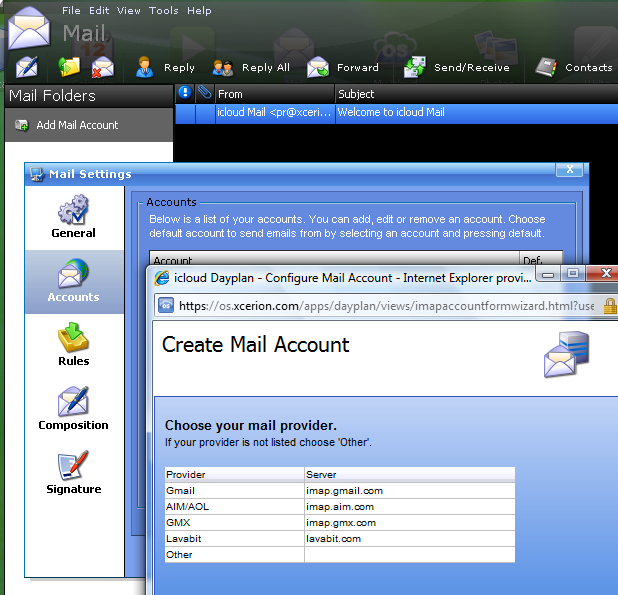This screenshot has width=618, height=595.
Task: Open the File menu
Action: point(71,11)
